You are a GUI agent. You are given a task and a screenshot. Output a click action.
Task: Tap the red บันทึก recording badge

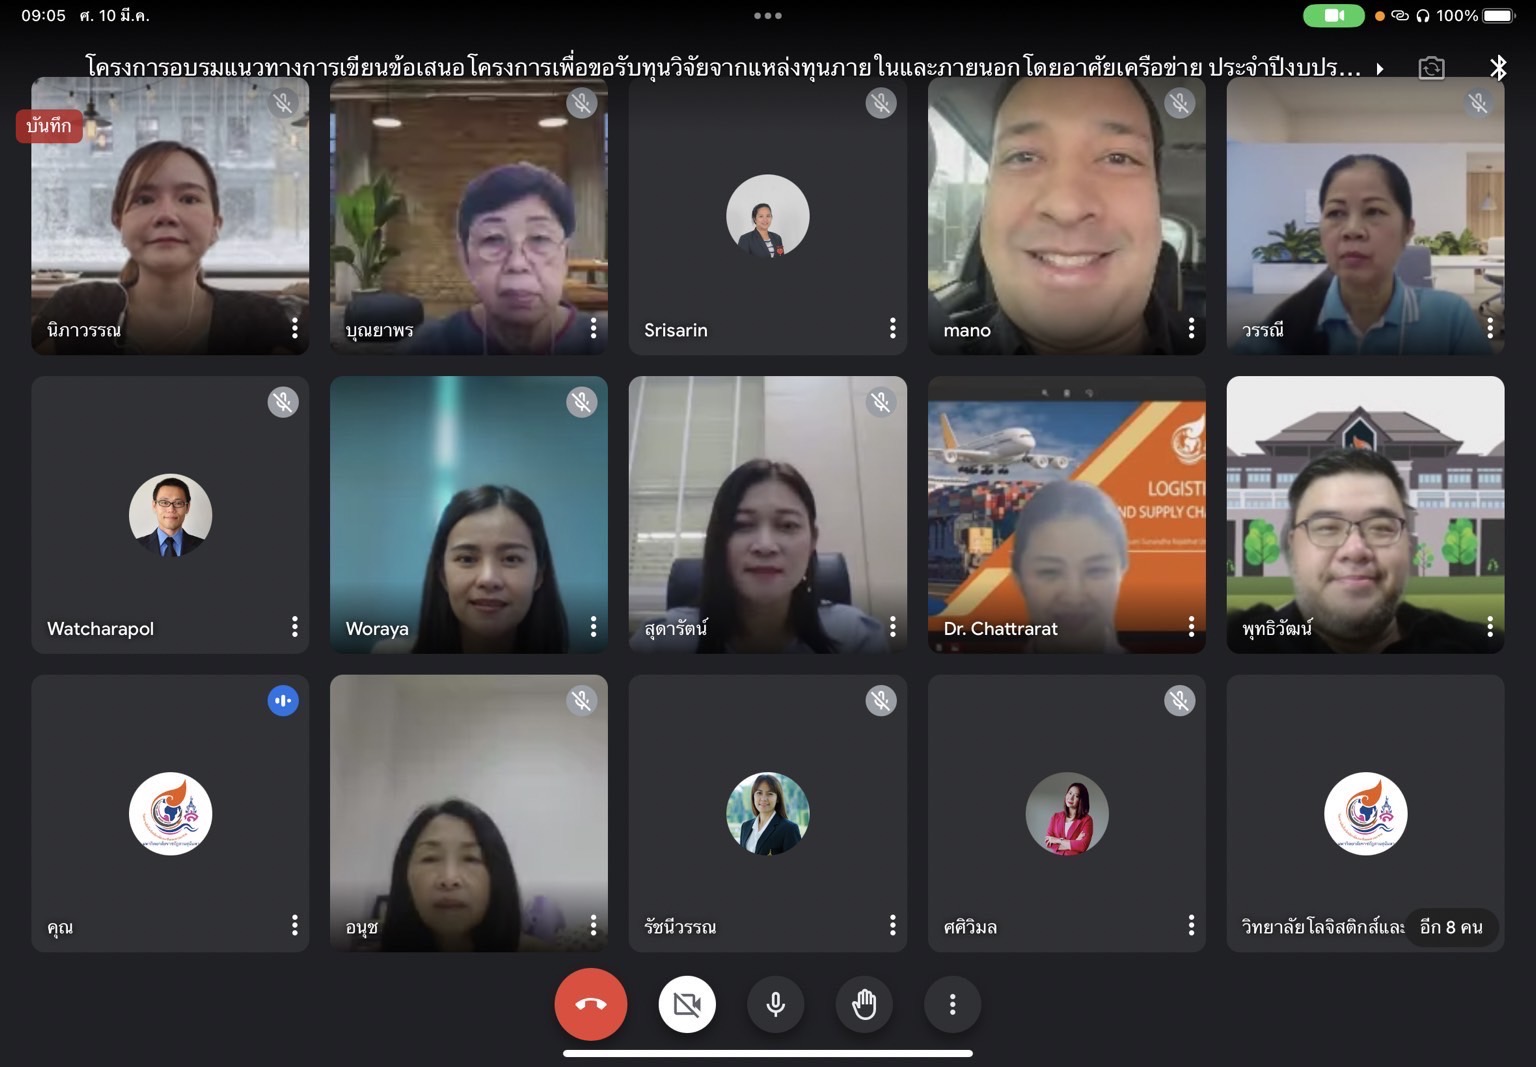[x=49, y=126]
